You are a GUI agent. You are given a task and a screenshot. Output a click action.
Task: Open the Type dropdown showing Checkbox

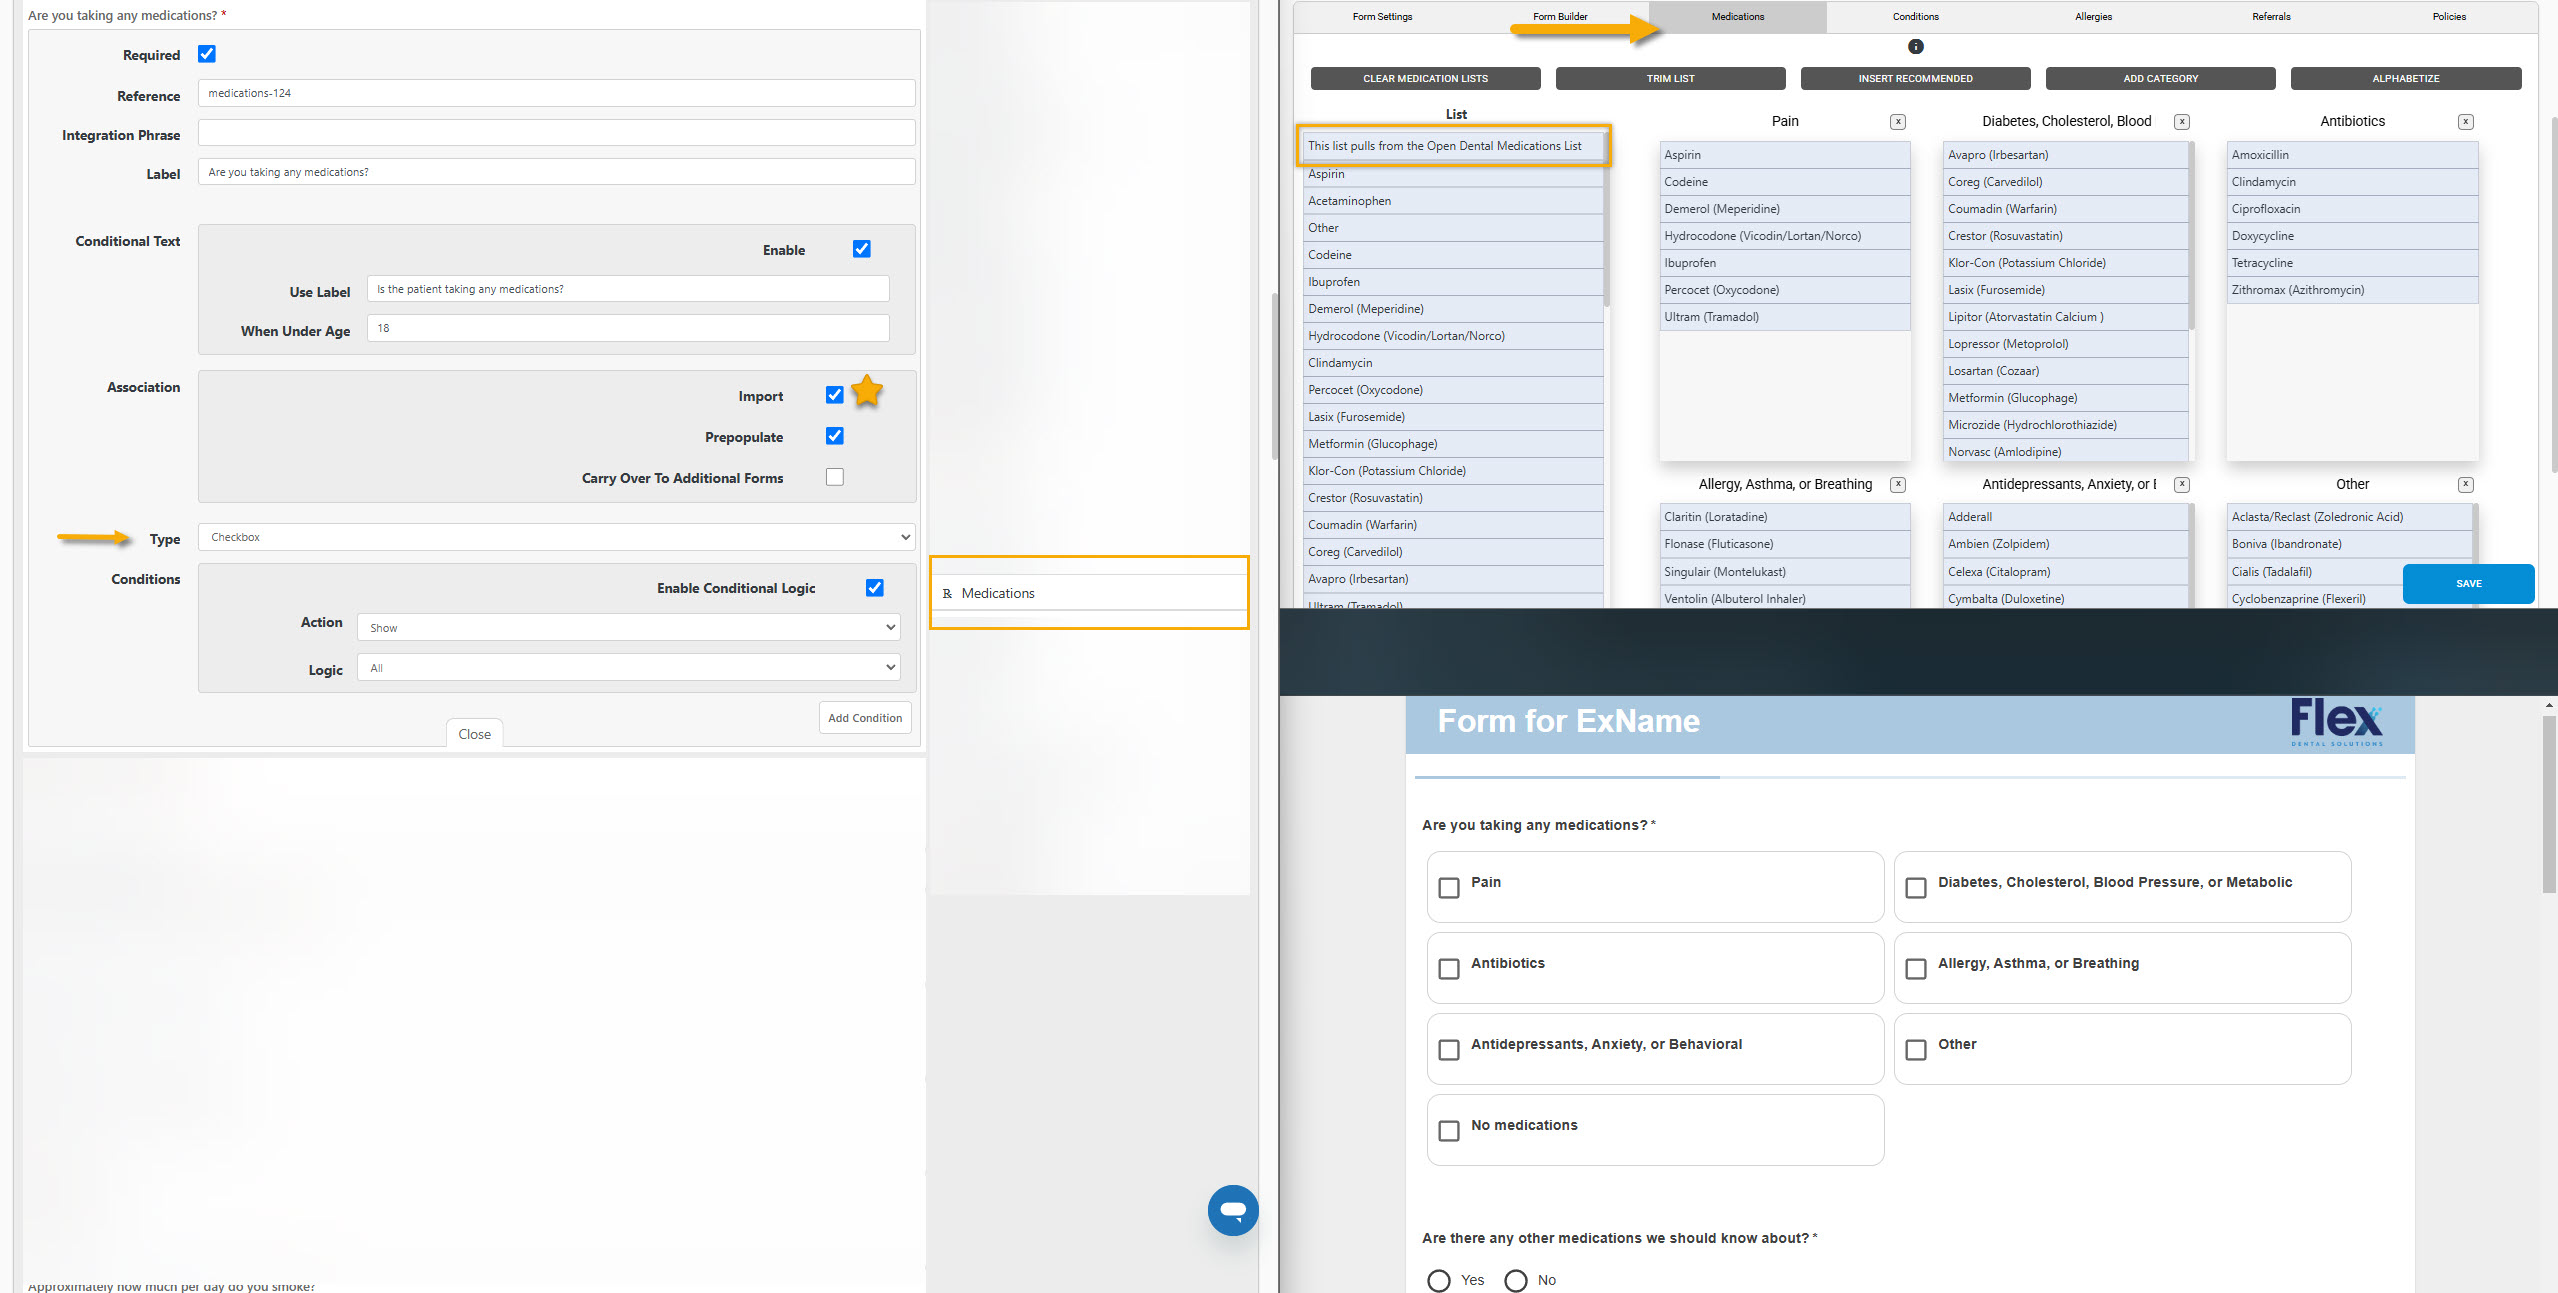556,538
